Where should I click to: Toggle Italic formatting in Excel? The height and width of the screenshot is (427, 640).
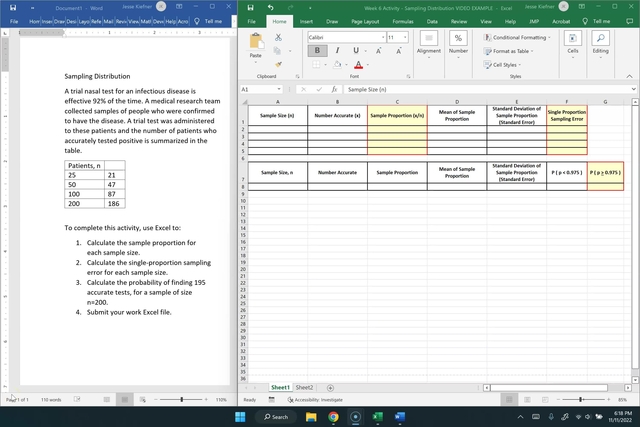coord(337,51)
